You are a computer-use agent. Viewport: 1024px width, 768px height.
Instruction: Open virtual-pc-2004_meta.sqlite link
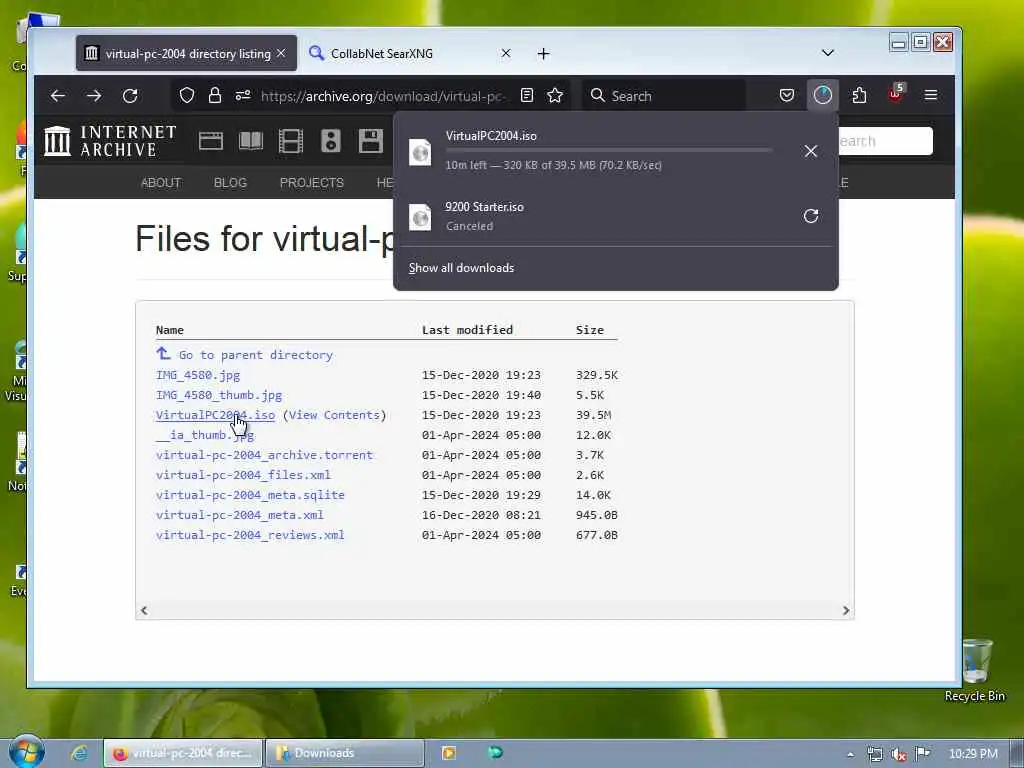tap(250, 495)
